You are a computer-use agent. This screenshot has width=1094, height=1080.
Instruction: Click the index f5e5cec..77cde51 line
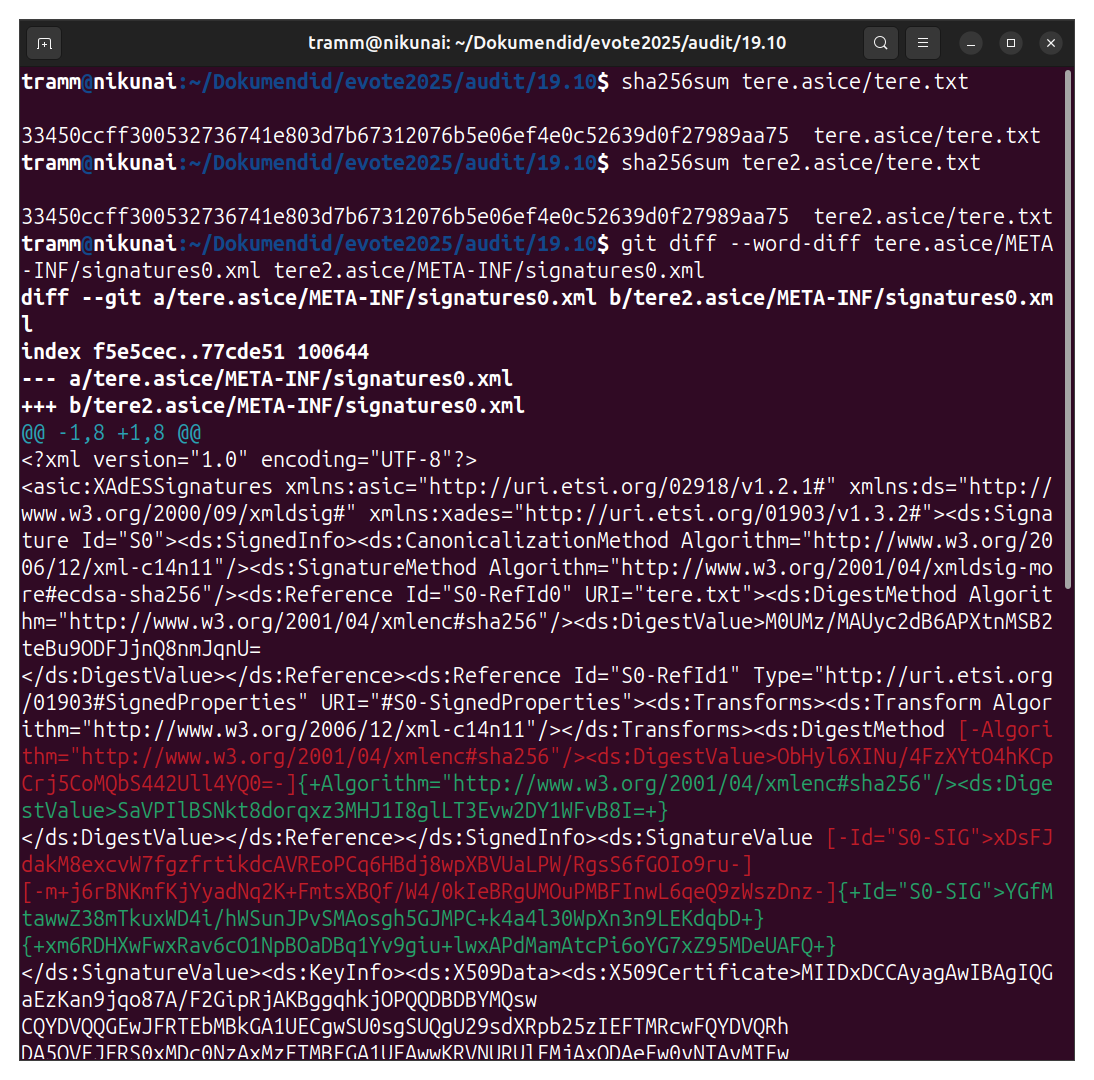tap(195, 352)
